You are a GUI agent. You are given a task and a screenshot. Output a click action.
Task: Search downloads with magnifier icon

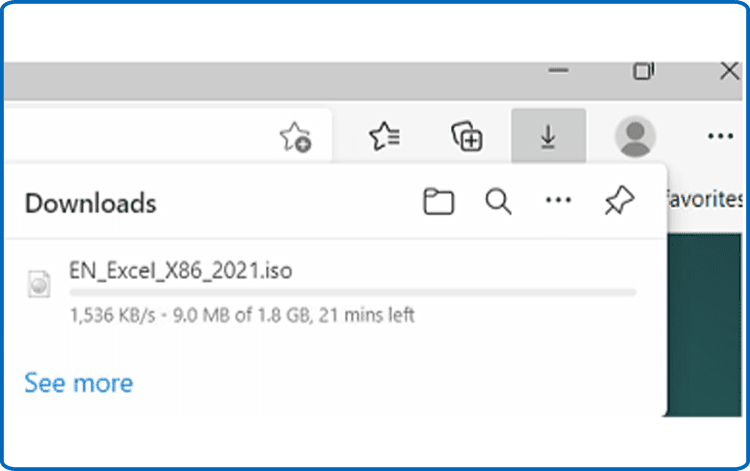pyautogui.click(x=498, y=203)
